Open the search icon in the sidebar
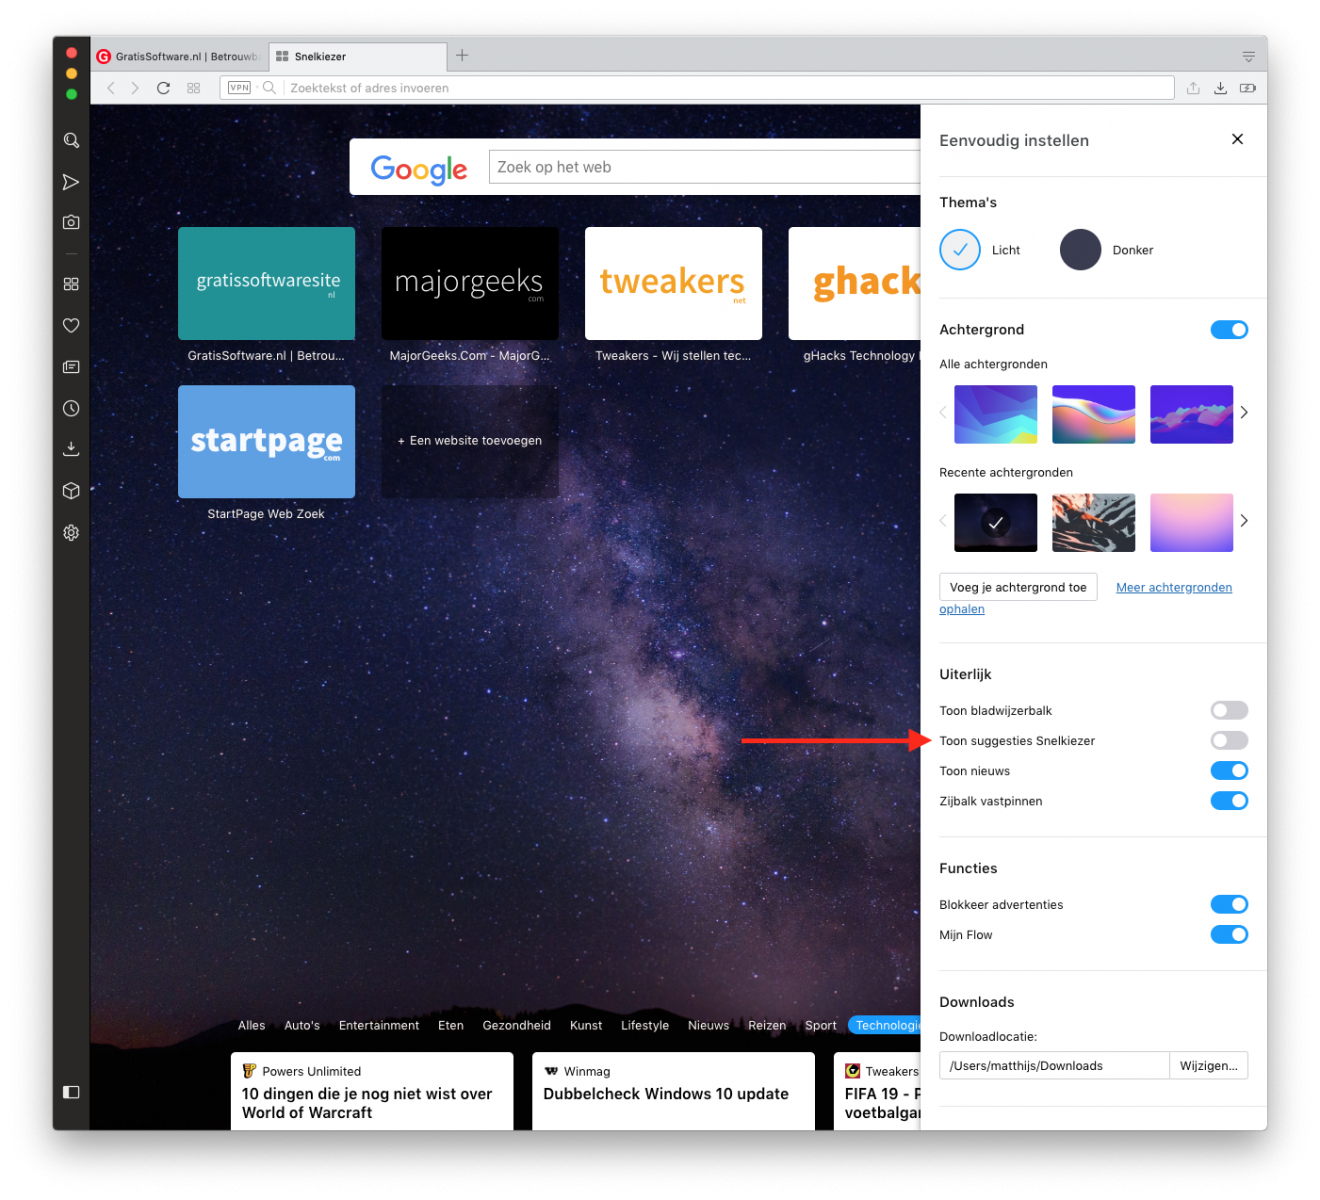The width and height of the screenshot is (1320, 1200). pos(71,141)
